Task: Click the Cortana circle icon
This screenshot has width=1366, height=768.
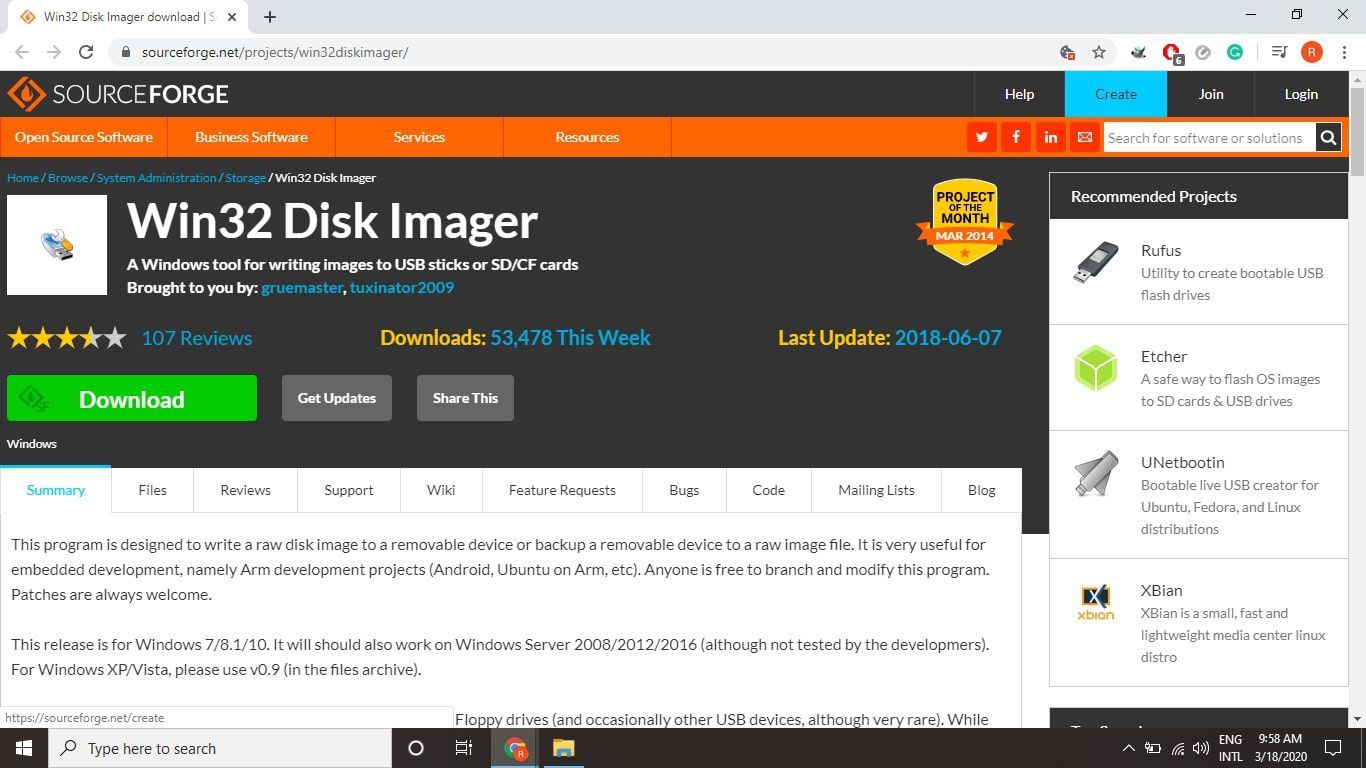Action: (416, 748)
